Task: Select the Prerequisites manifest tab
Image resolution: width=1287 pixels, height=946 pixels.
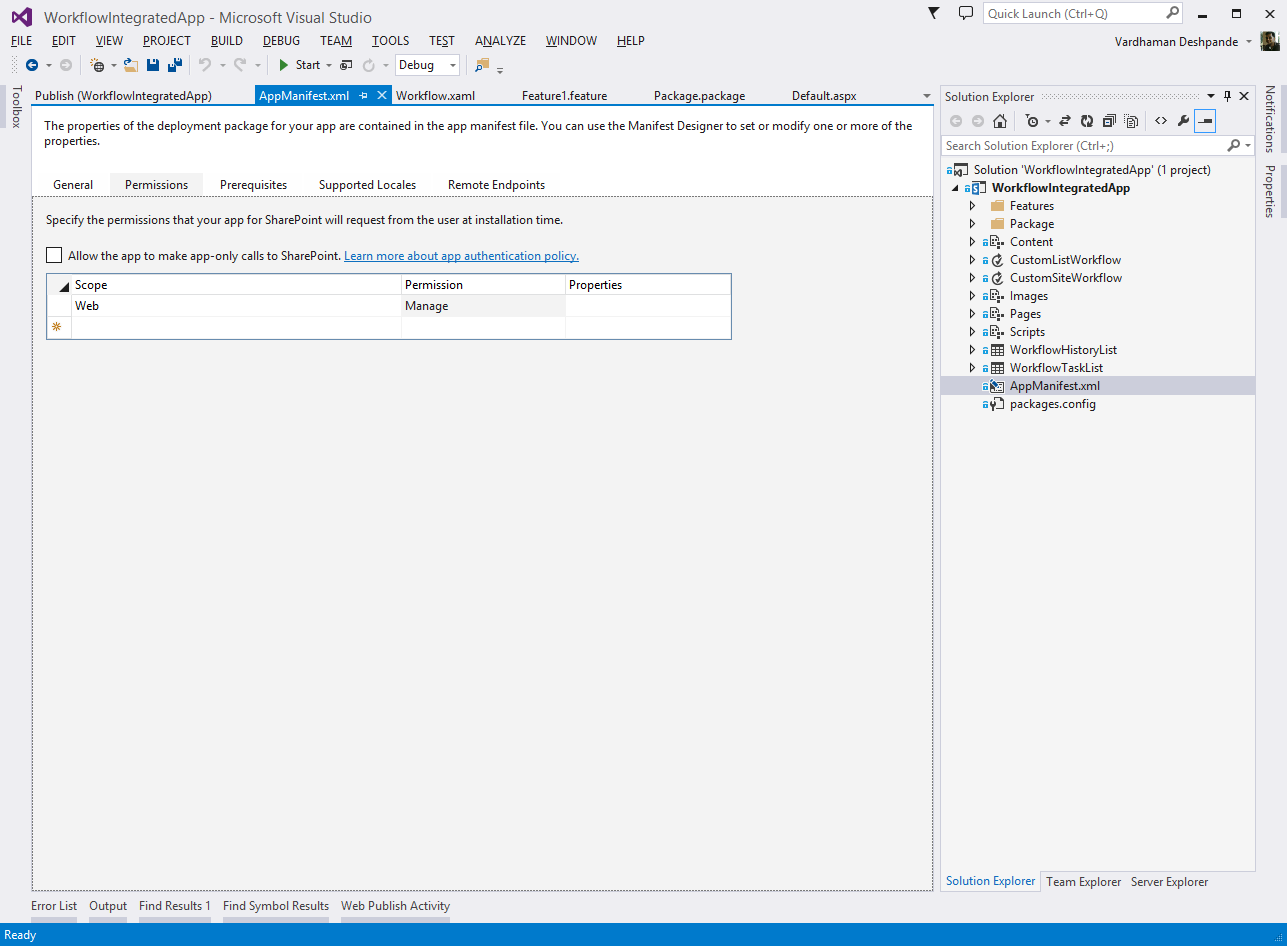Action: [253, 185]
